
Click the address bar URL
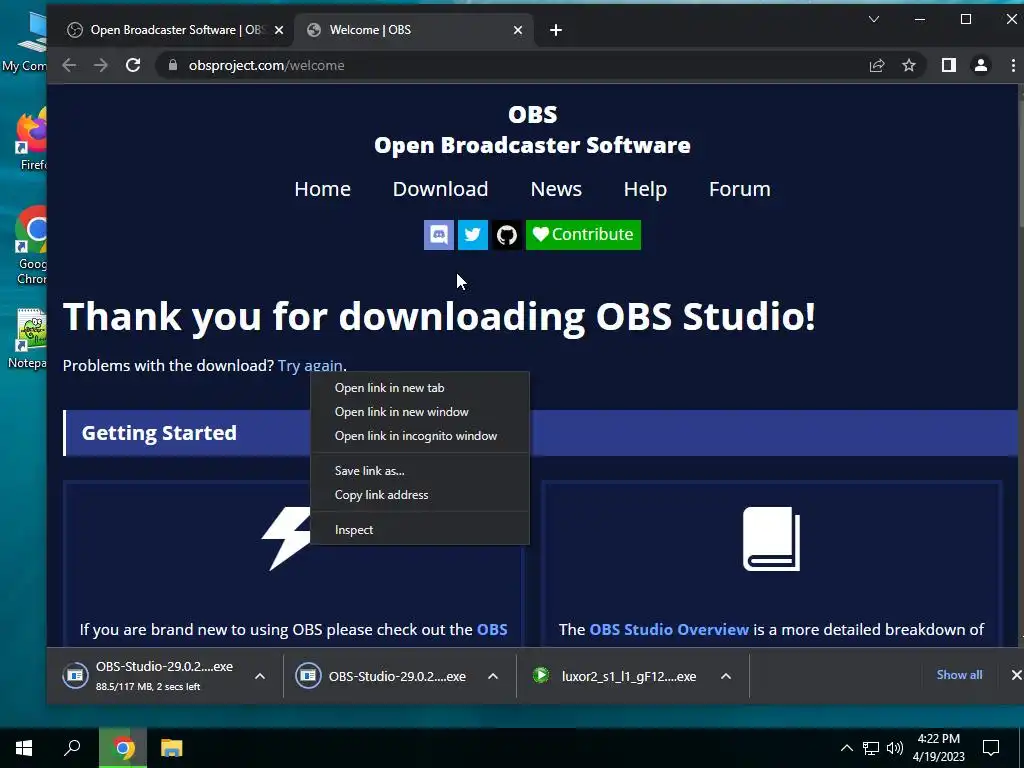266,65
